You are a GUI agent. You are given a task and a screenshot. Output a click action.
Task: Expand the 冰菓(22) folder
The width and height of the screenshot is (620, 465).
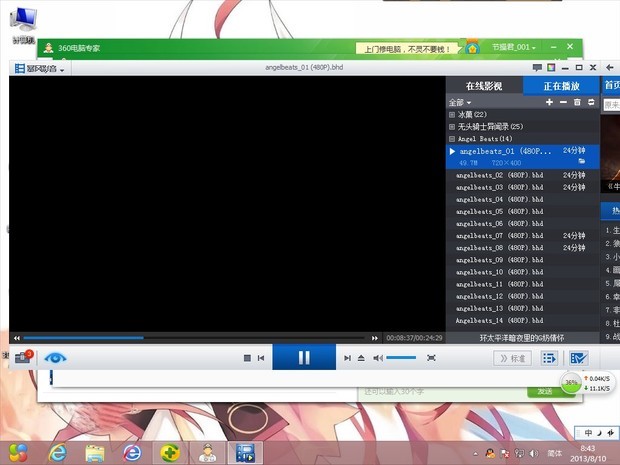pos(452,114)
